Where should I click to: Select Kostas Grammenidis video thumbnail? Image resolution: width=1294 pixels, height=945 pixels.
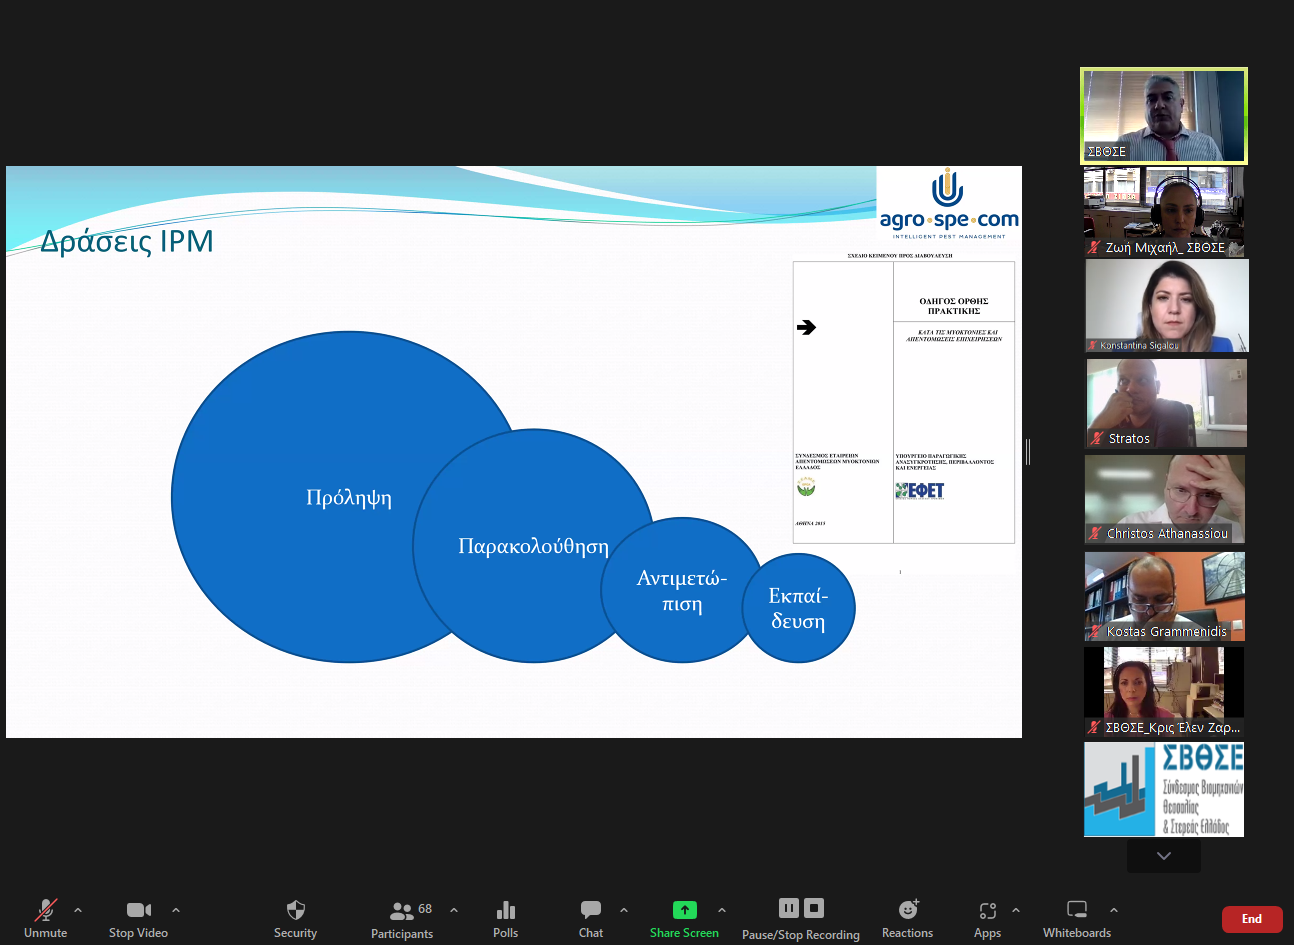[x=1164, y=596]
